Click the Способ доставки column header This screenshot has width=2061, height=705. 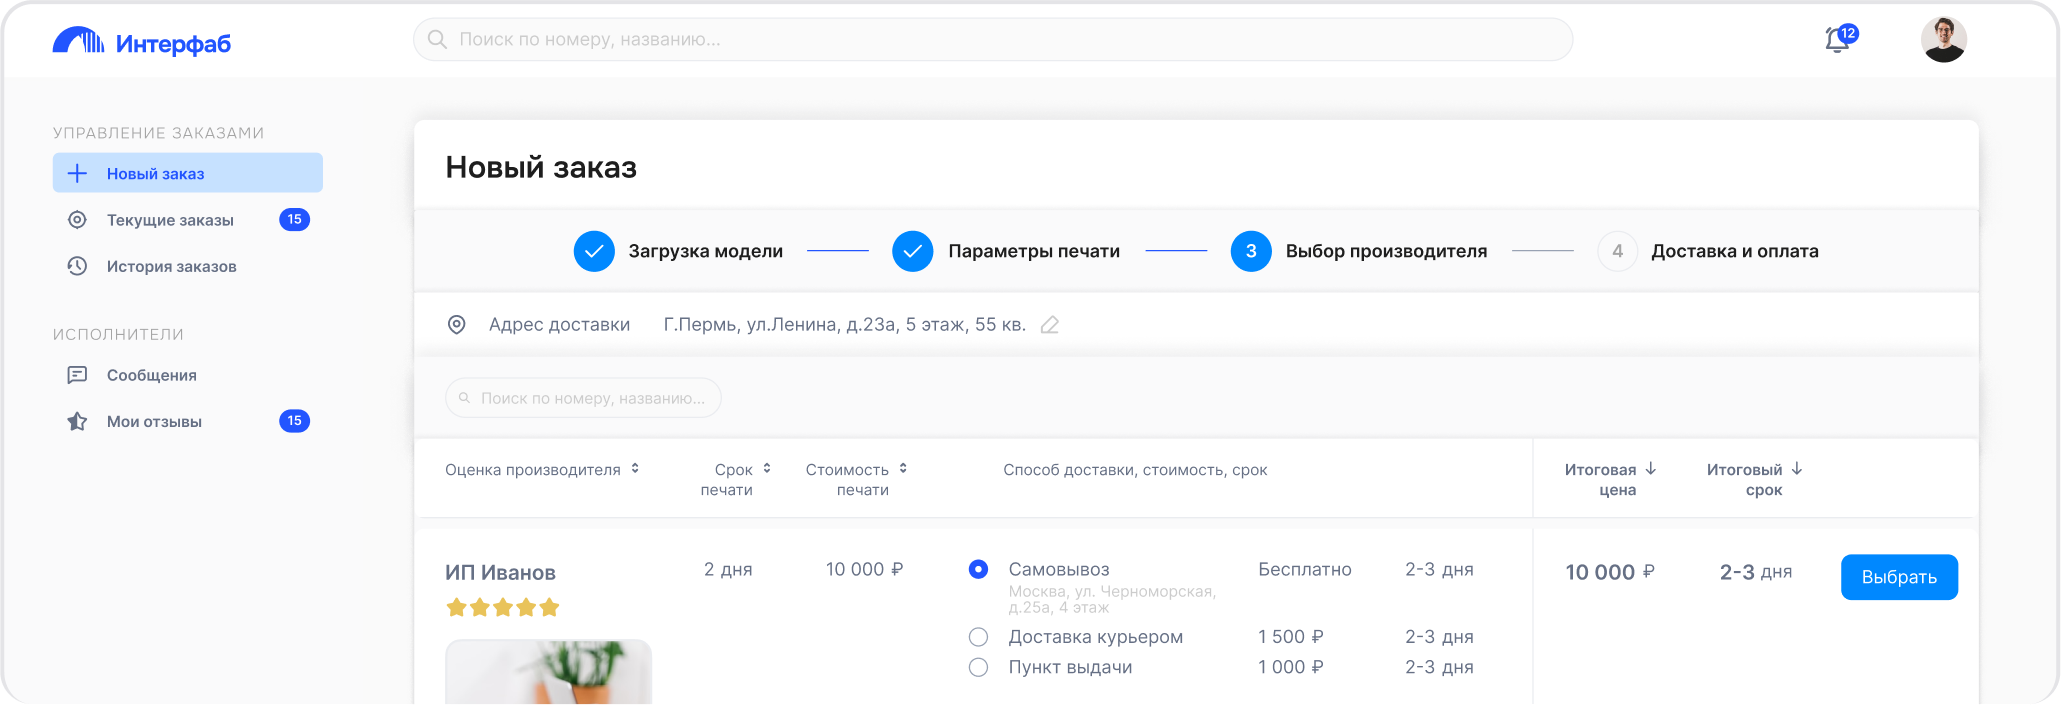(x=1135, y=469)
